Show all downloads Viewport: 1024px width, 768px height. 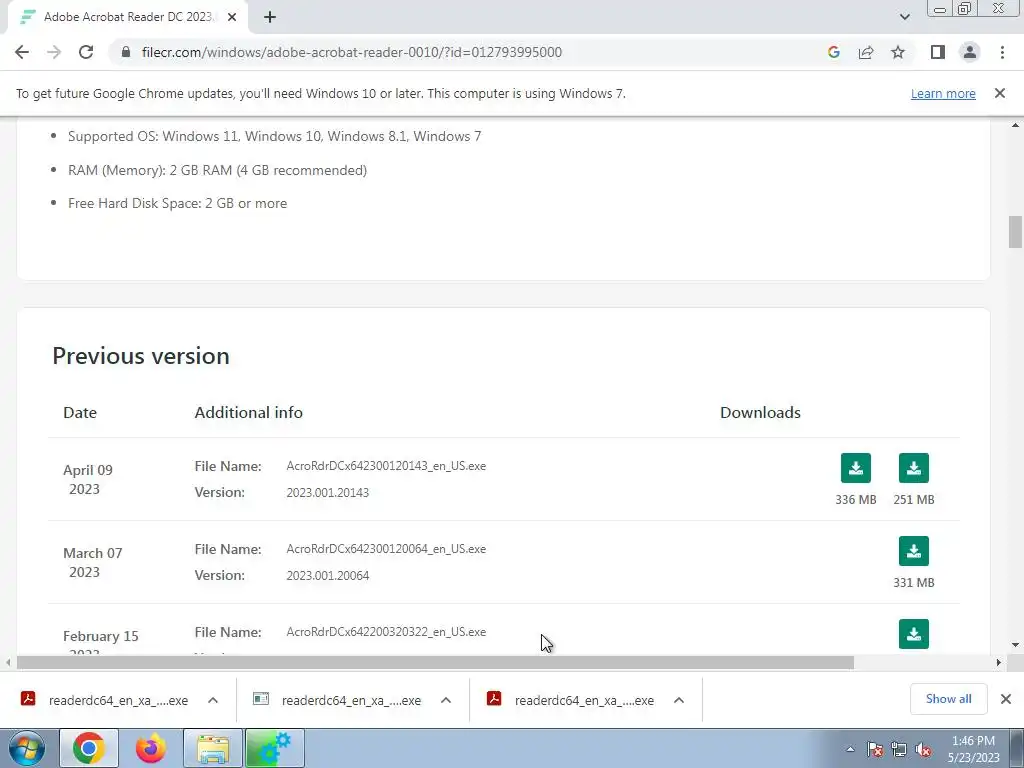[x=948, y=699]
